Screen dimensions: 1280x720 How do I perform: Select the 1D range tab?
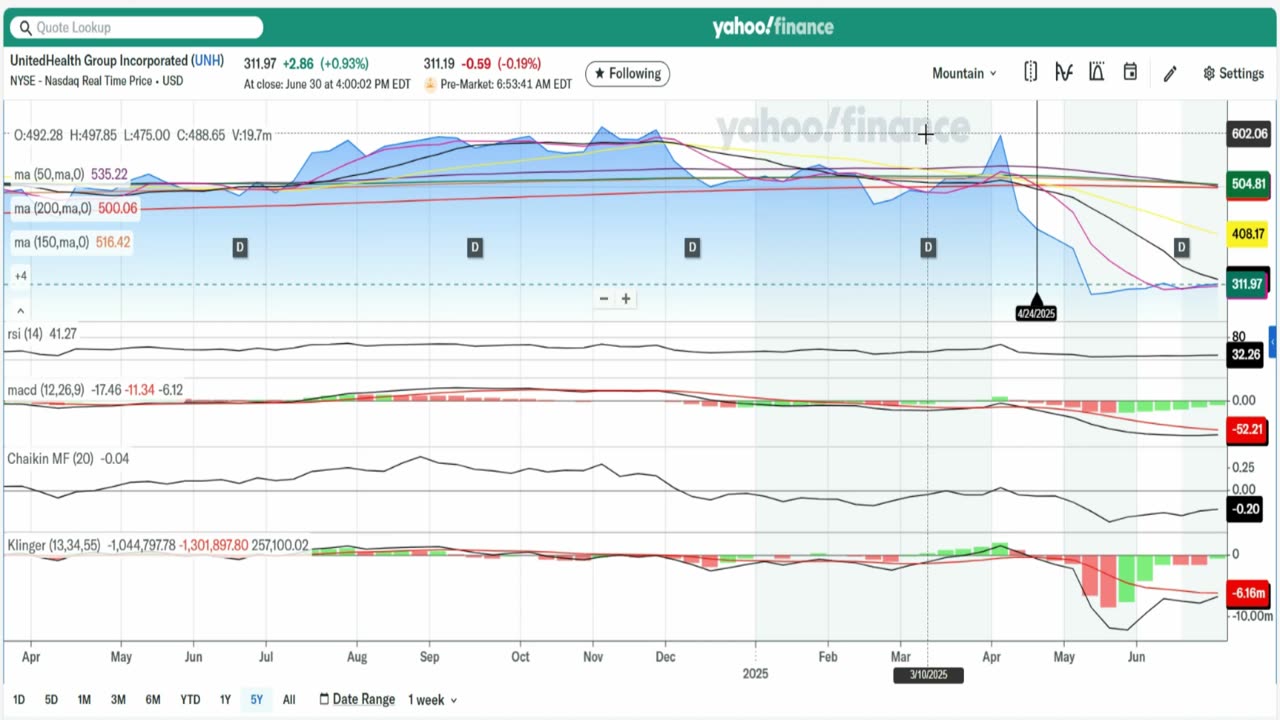coord(19,700)
